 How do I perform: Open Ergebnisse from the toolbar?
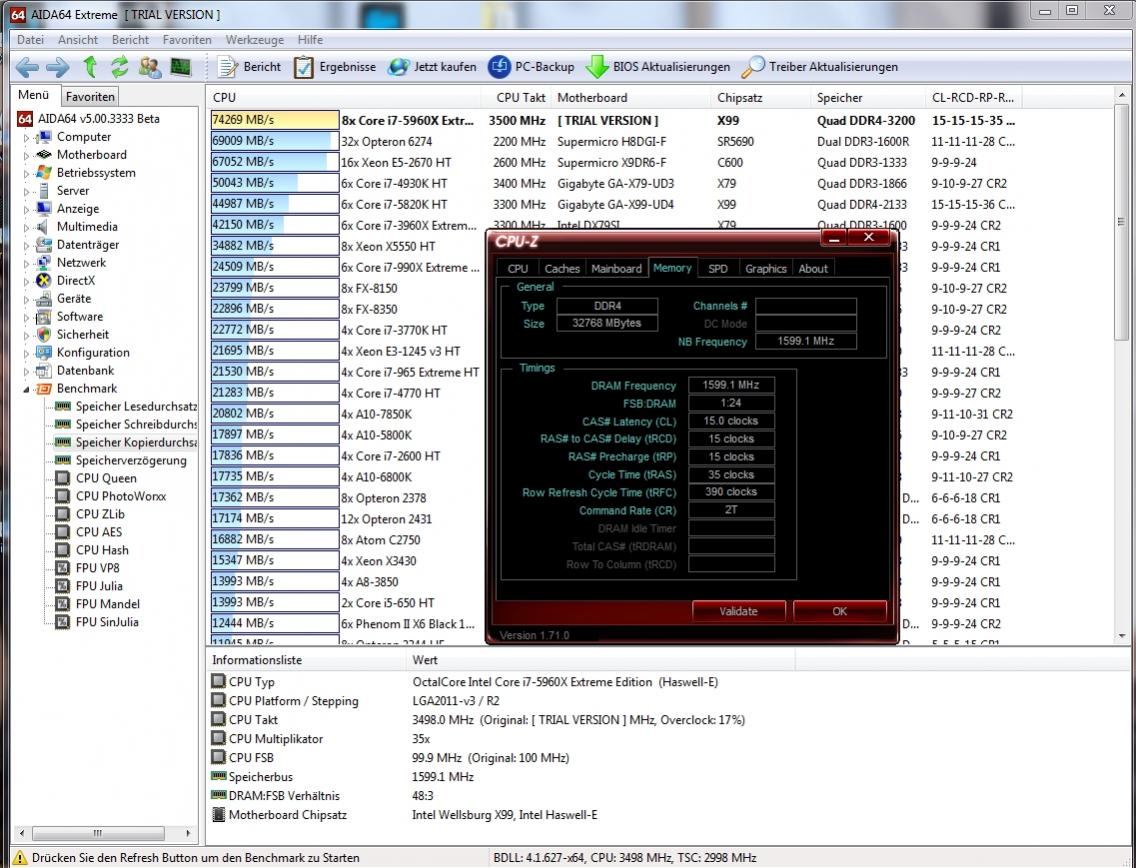click(x=335, y=67)
